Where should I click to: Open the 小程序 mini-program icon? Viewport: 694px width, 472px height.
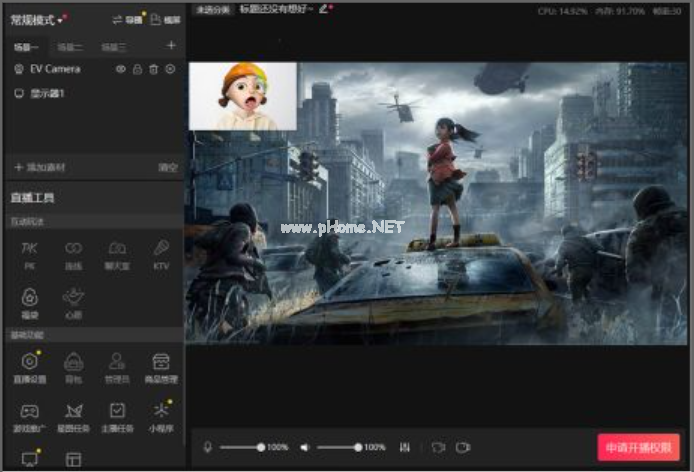160,411
